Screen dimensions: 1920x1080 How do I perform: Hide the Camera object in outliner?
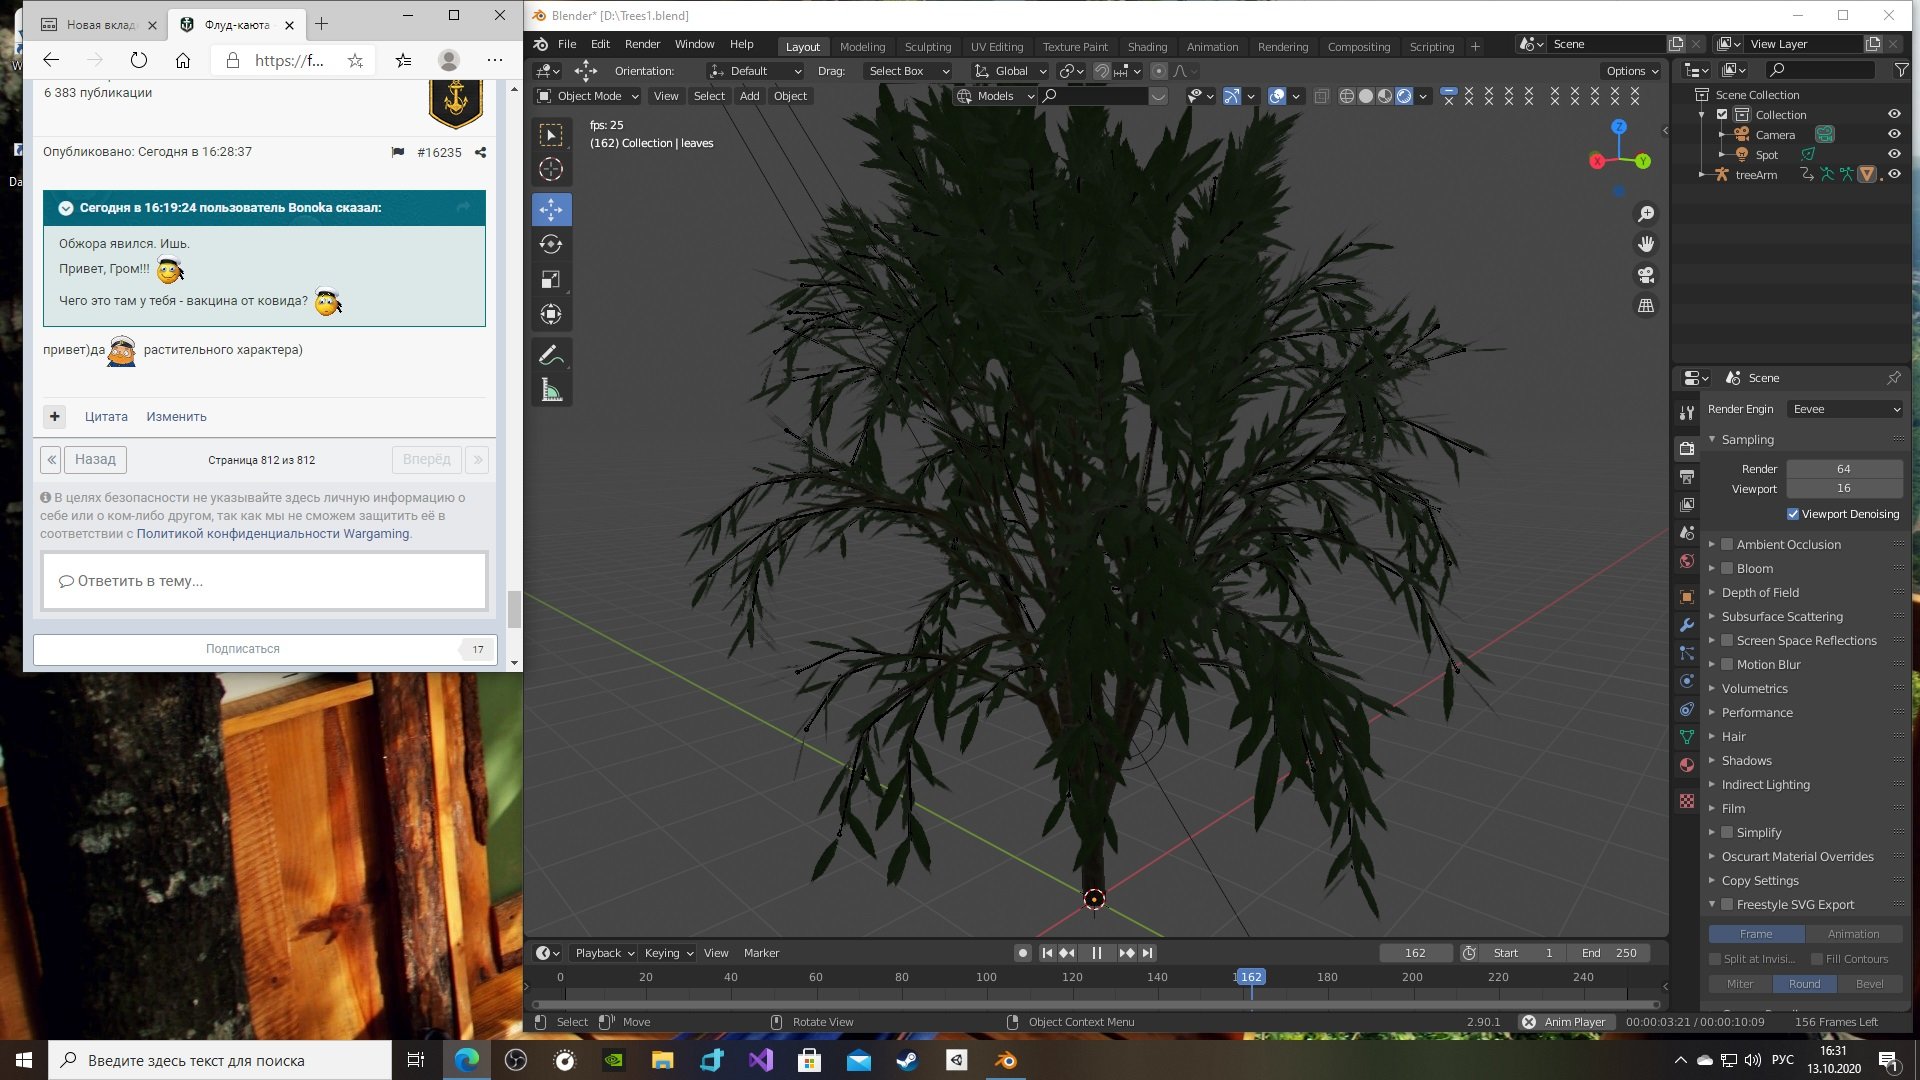coord(1894,134)
